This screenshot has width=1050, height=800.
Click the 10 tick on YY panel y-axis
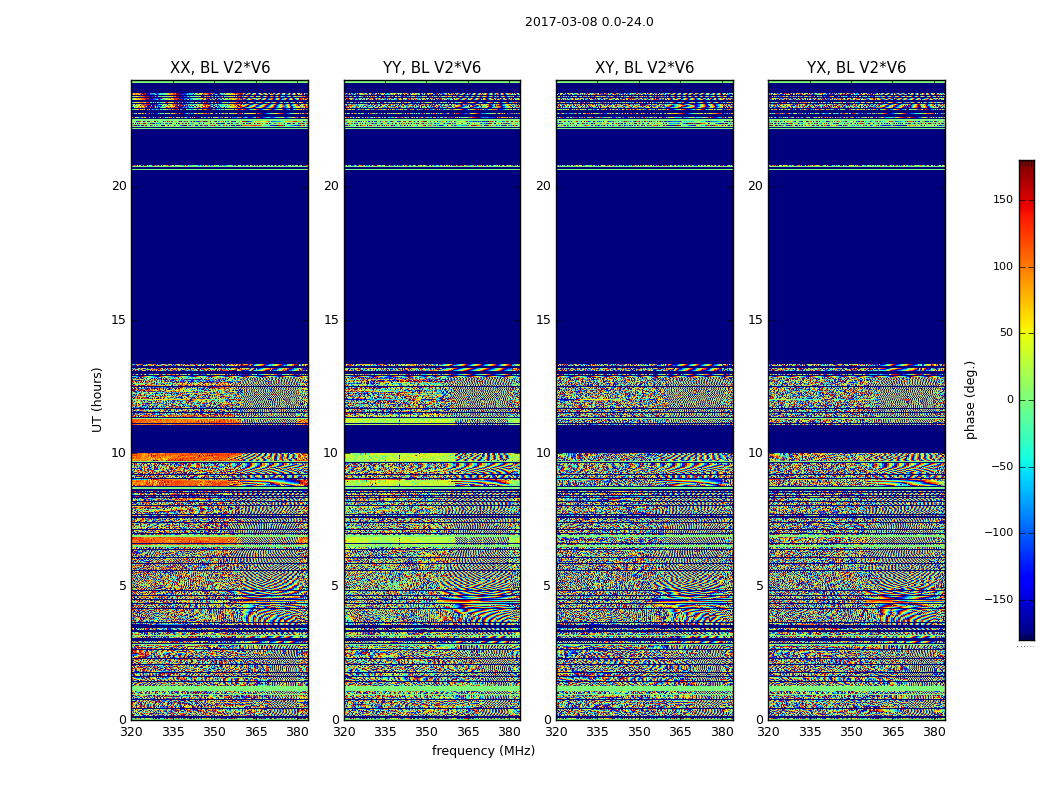[x=331, y=453]
